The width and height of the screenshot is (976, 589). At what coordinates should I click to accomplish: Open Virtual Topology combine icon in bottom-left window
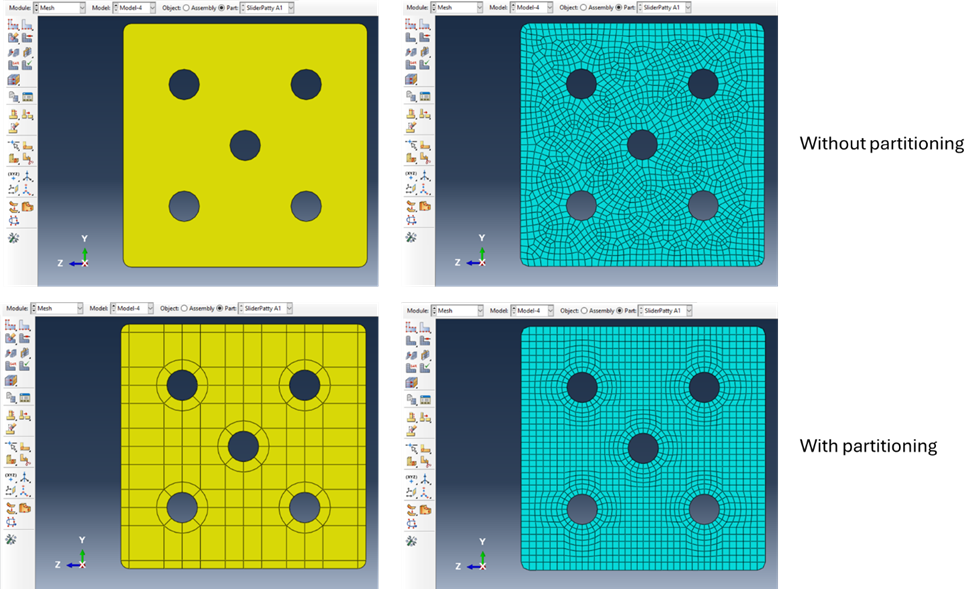click(x=11, y=509)
